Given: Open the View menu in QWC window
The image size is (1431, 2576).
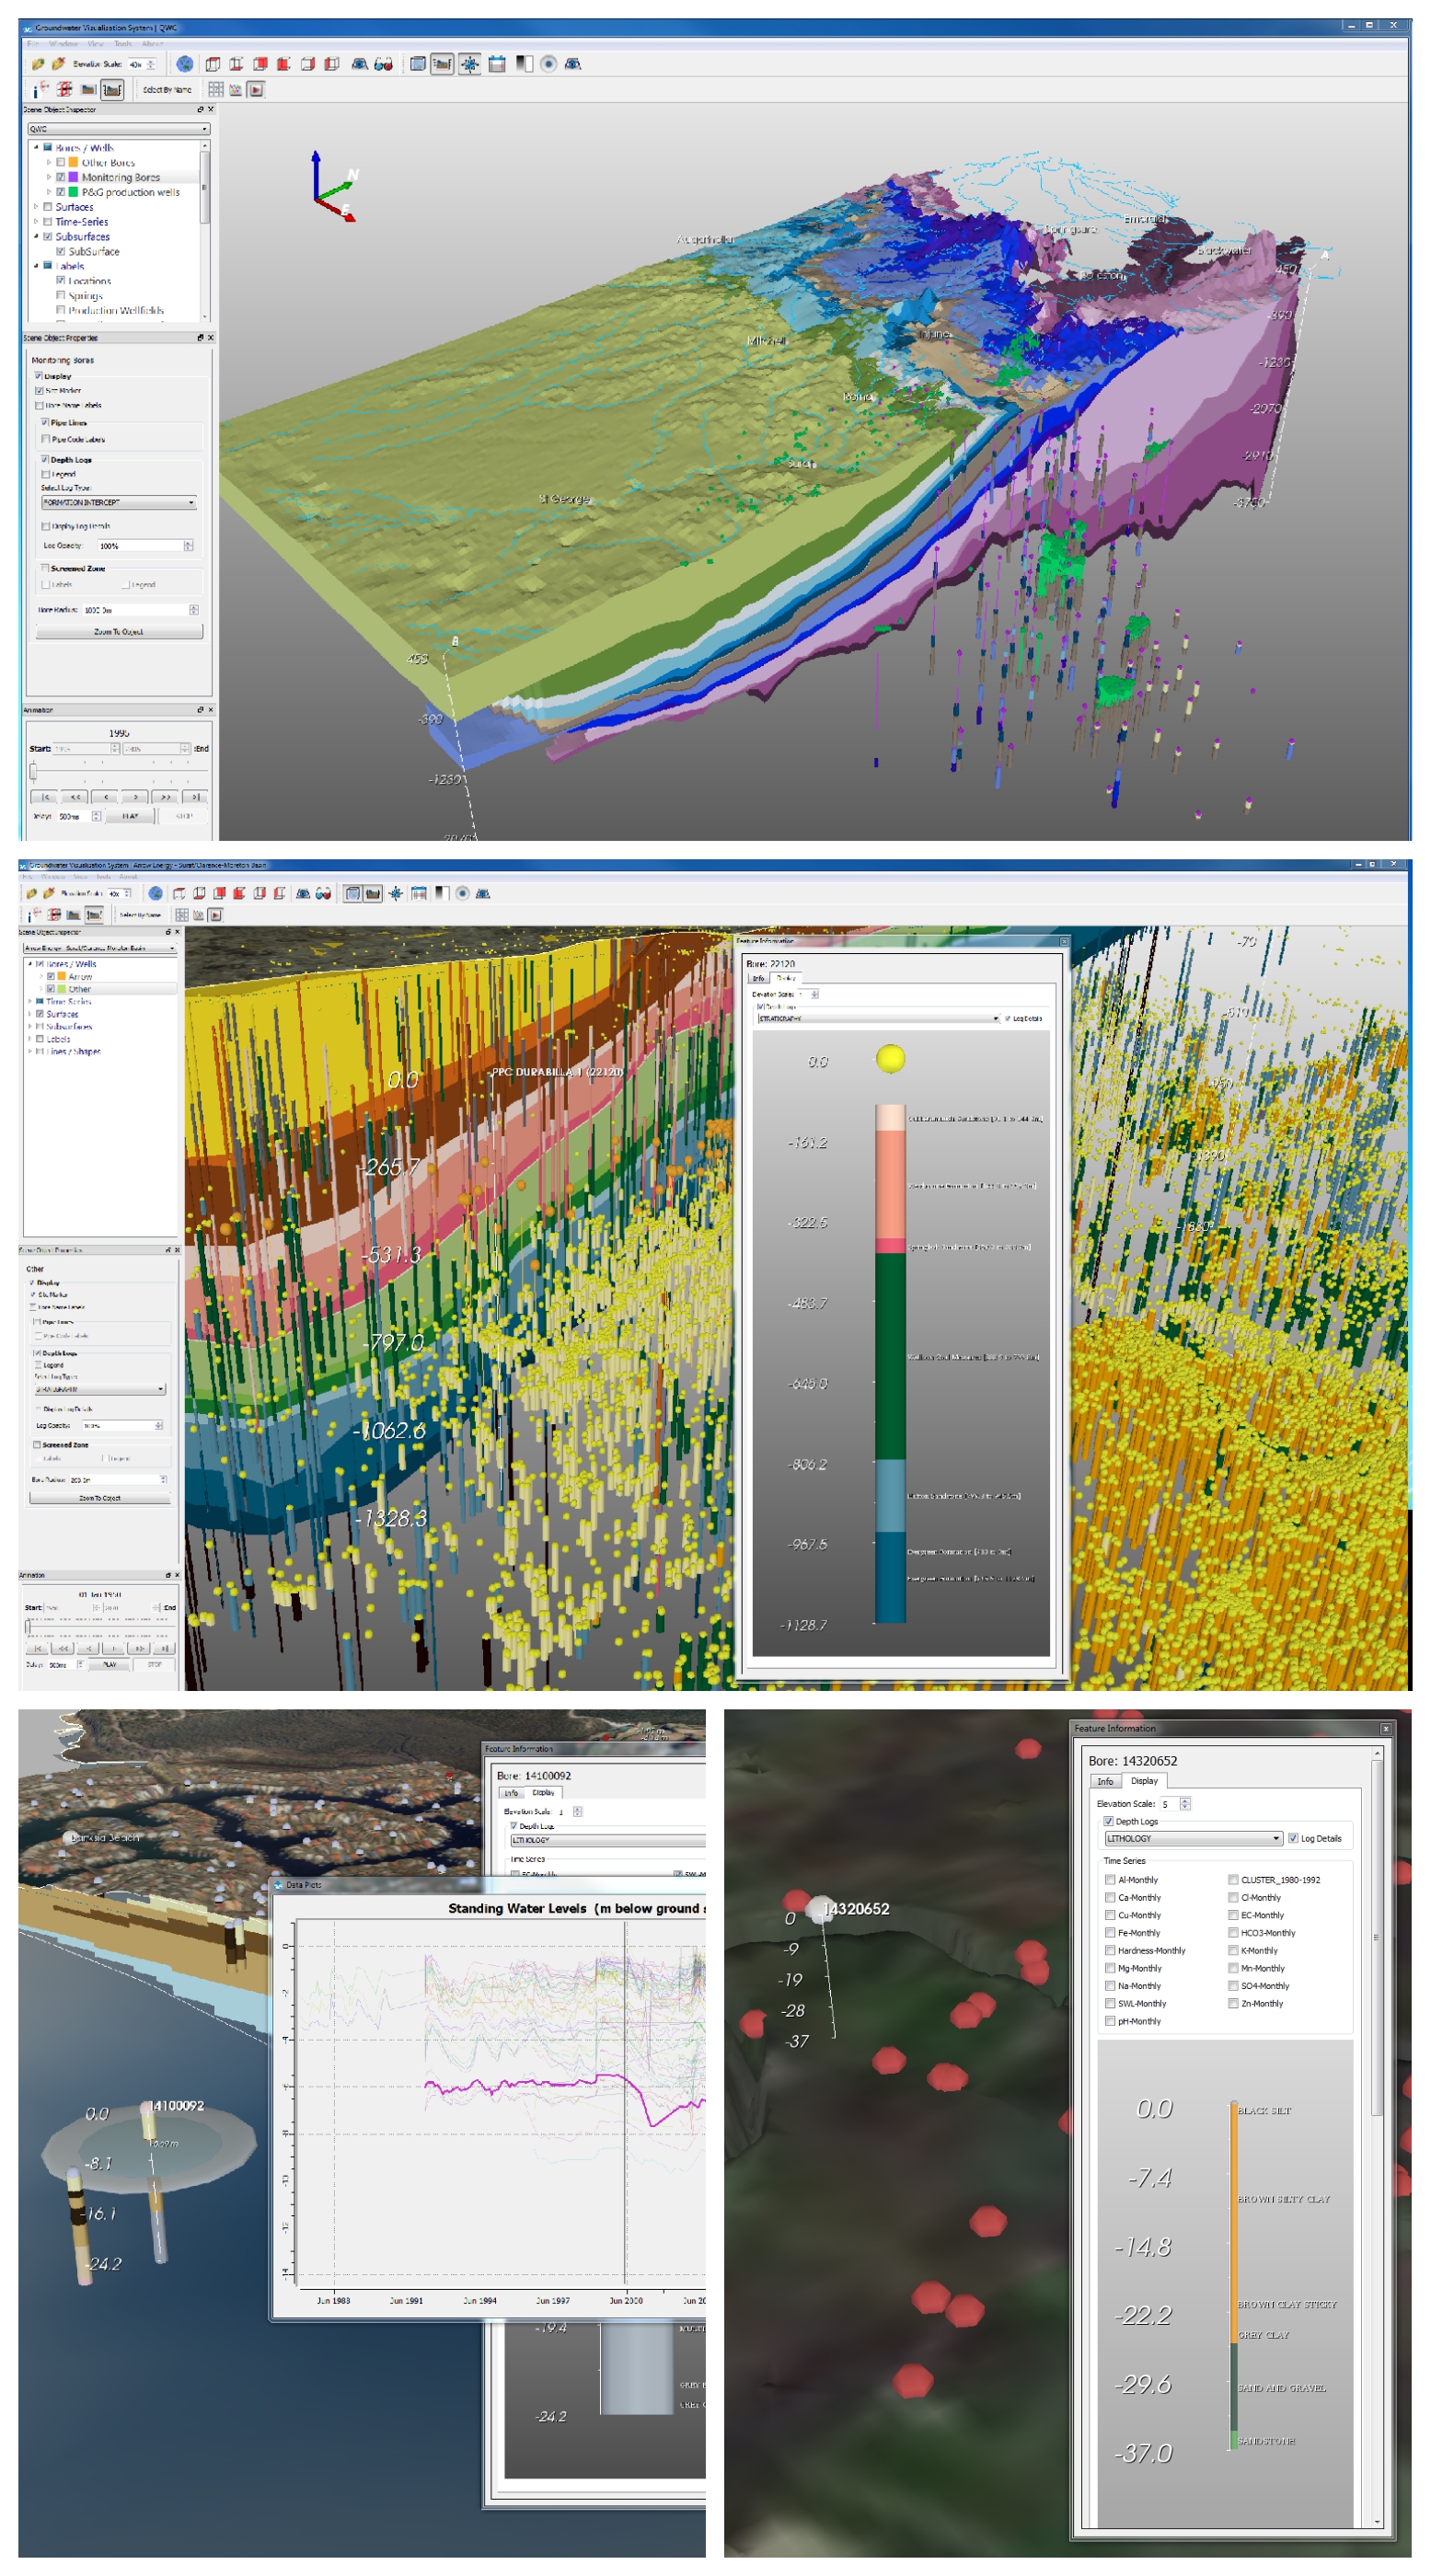Looking at the screenshot, I should pyautogui.click(x=96, y=44).
